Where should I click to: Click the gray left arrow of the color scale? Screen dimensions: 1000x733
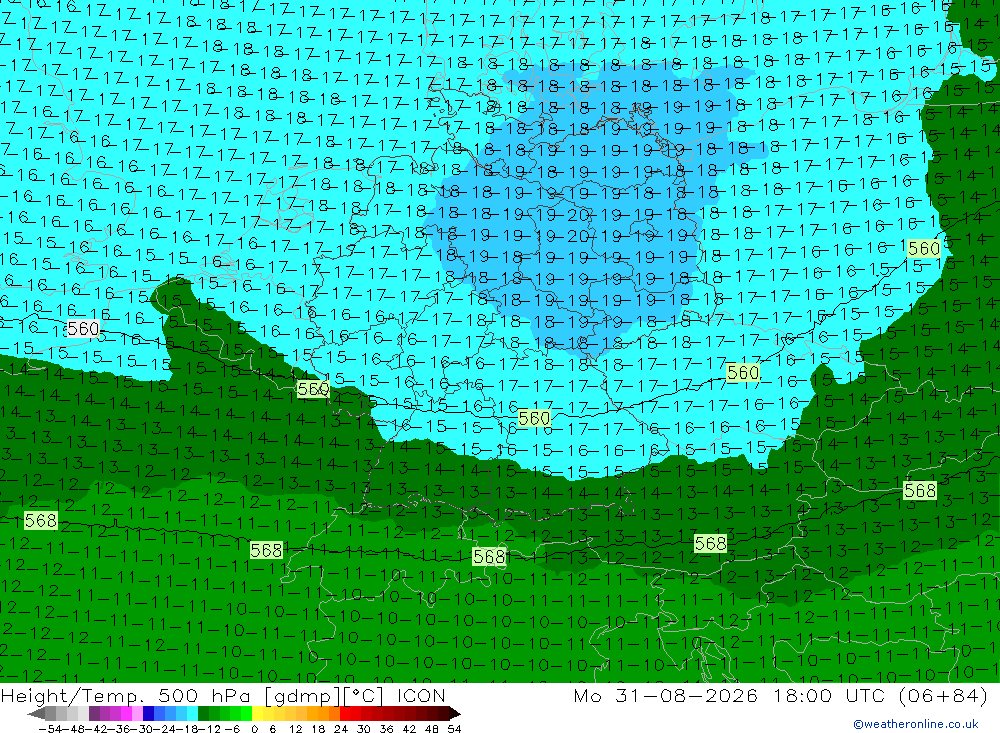click(x=36, y=714)
